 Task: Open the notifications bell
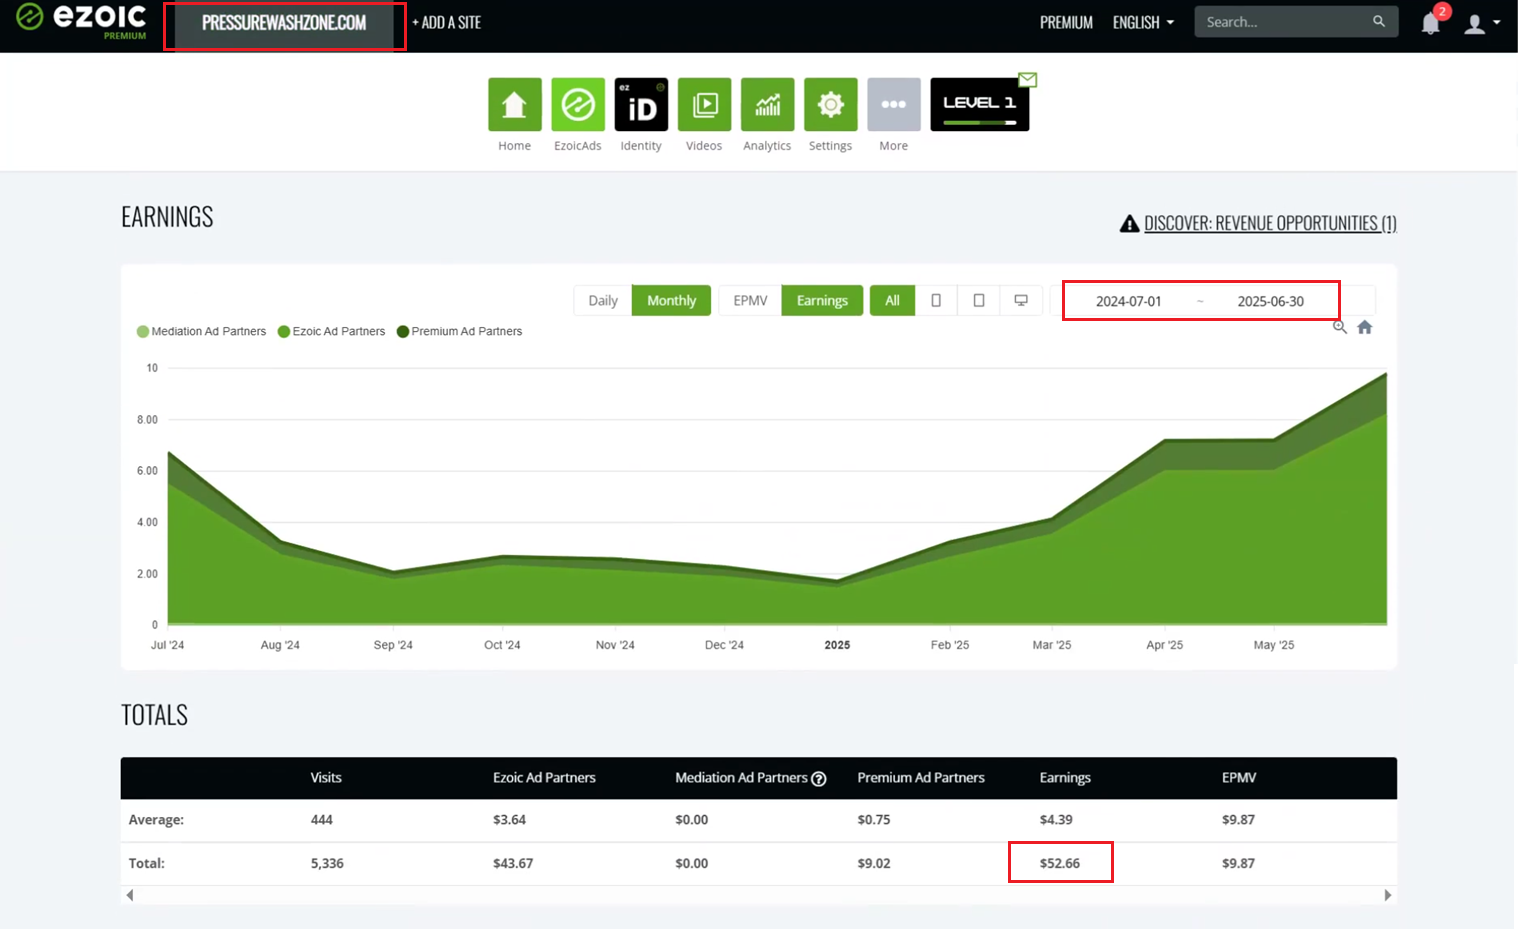[x=1431, y=23]
